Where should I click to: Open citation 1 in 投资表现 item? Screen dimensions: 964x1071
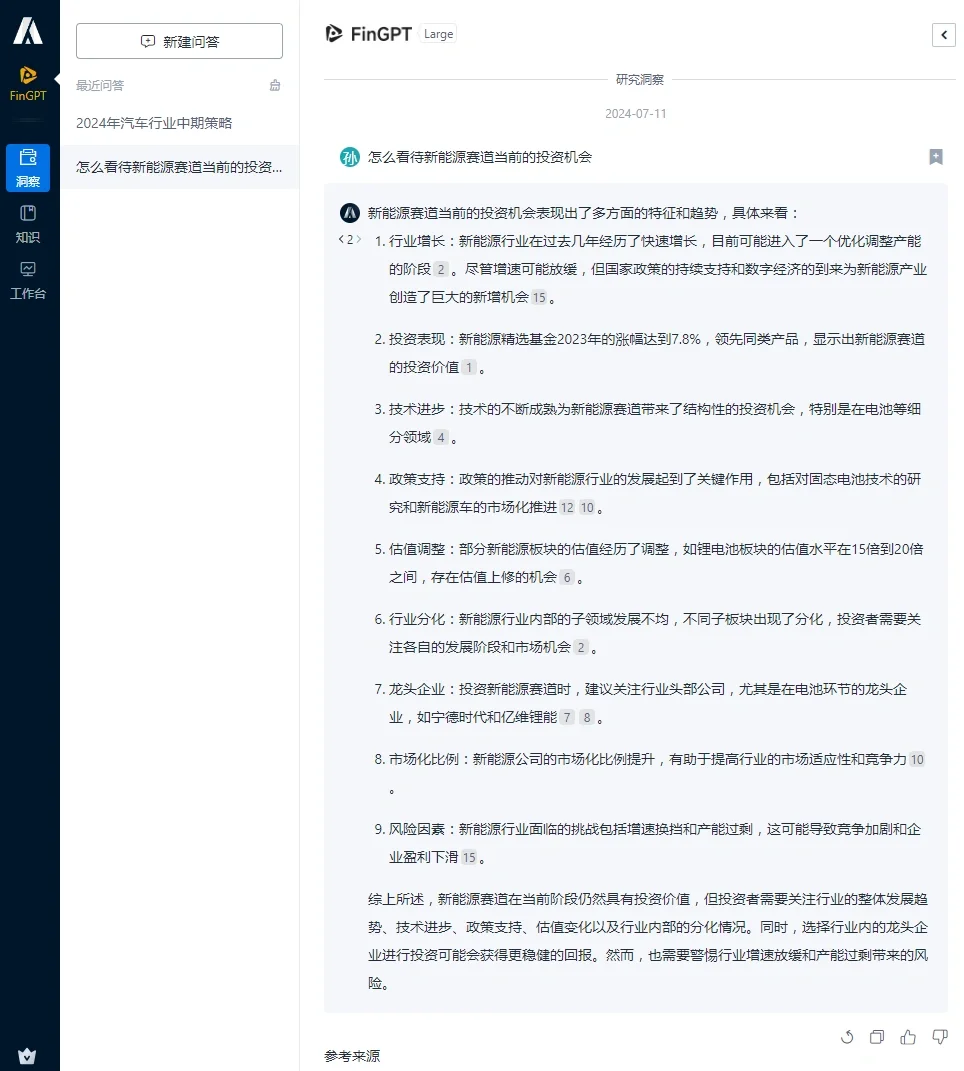(x=469, y=367)
